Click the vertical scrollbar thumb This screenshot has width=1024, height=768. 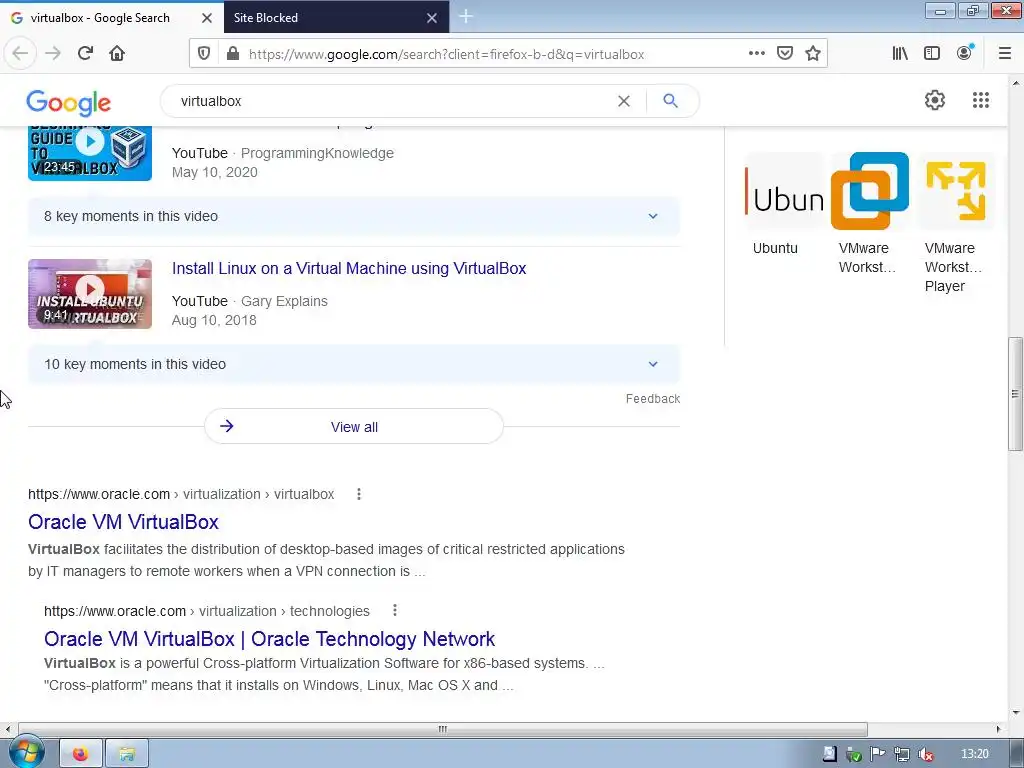1015,394
